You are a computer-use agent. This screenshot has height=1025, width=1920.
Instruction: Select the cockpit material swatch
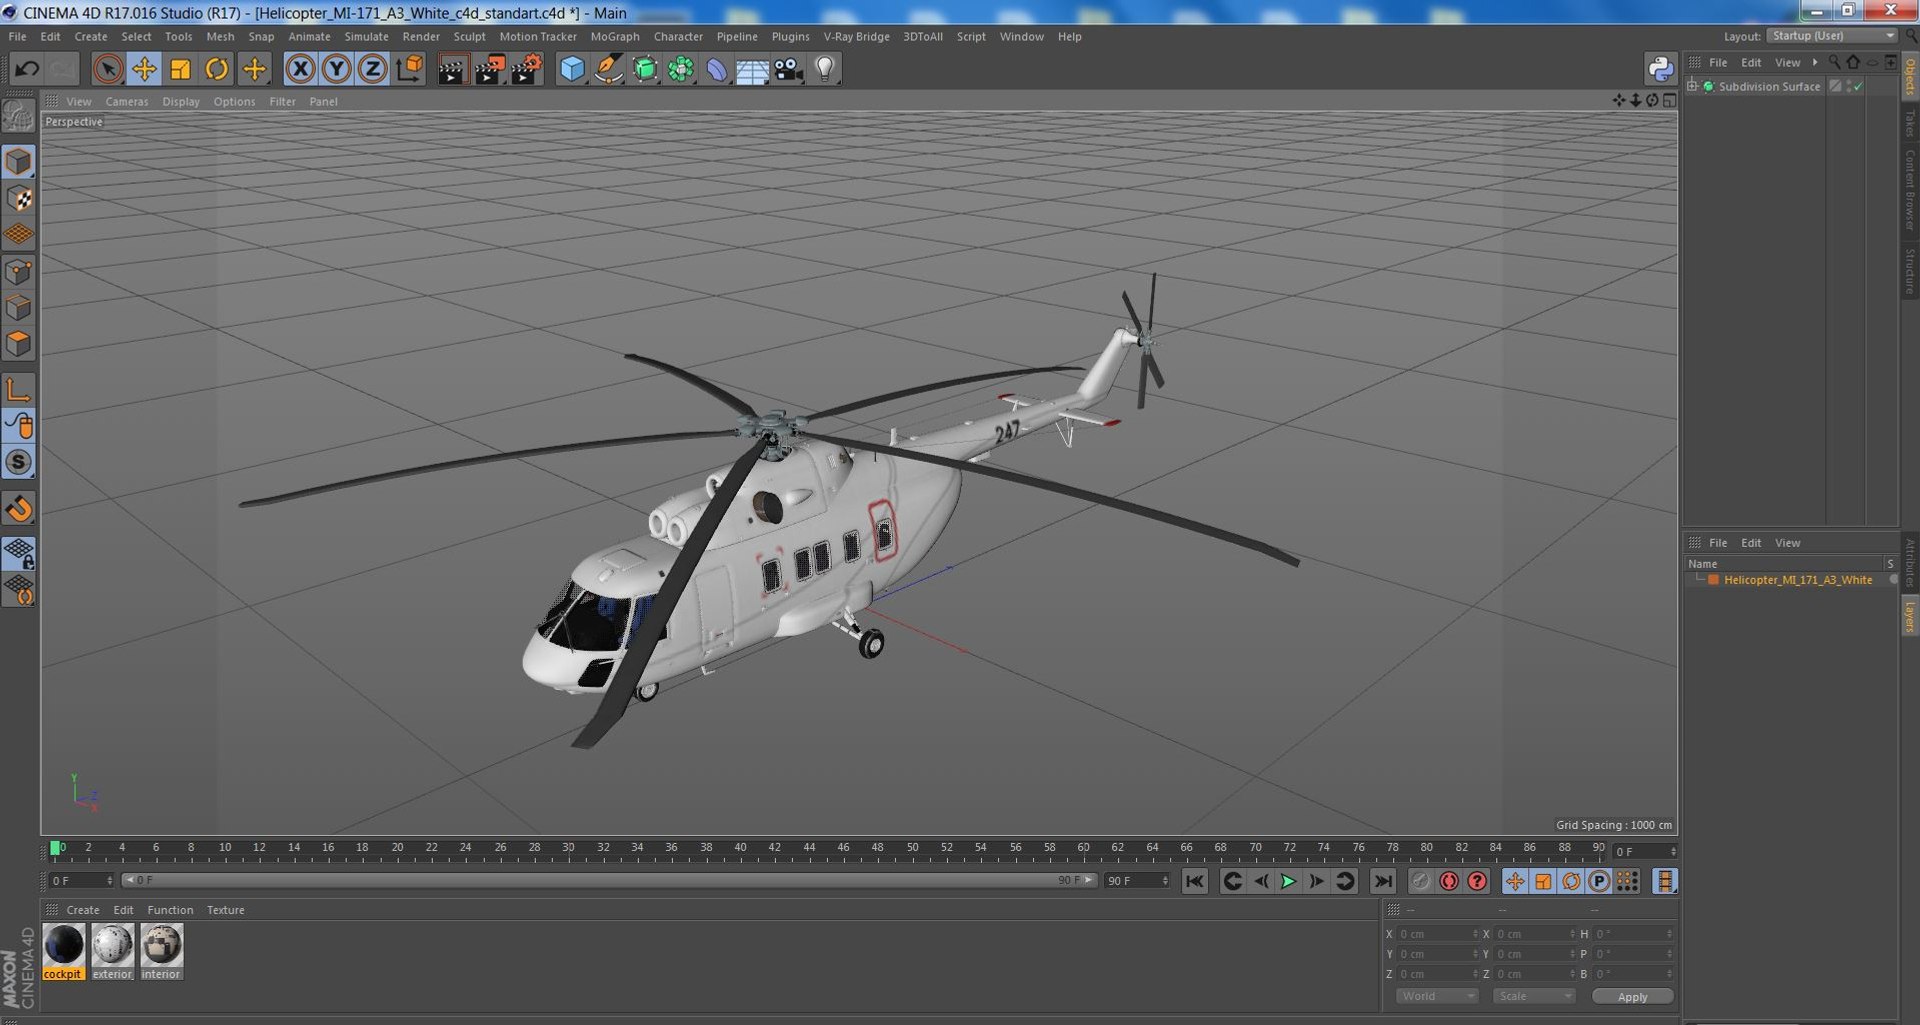pyautogui.click(x=63, y=951)
